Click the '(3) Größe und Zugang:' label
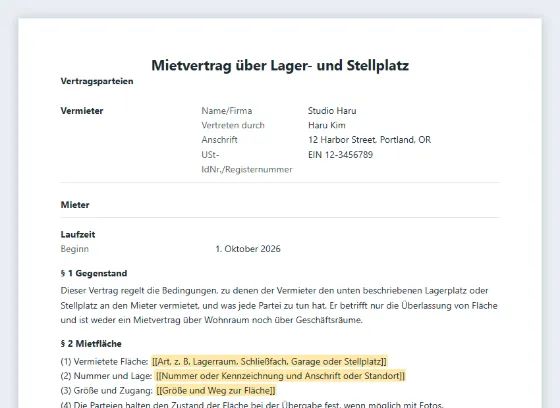The height and width of the screenshot is (408, 560). pos(107,391)
